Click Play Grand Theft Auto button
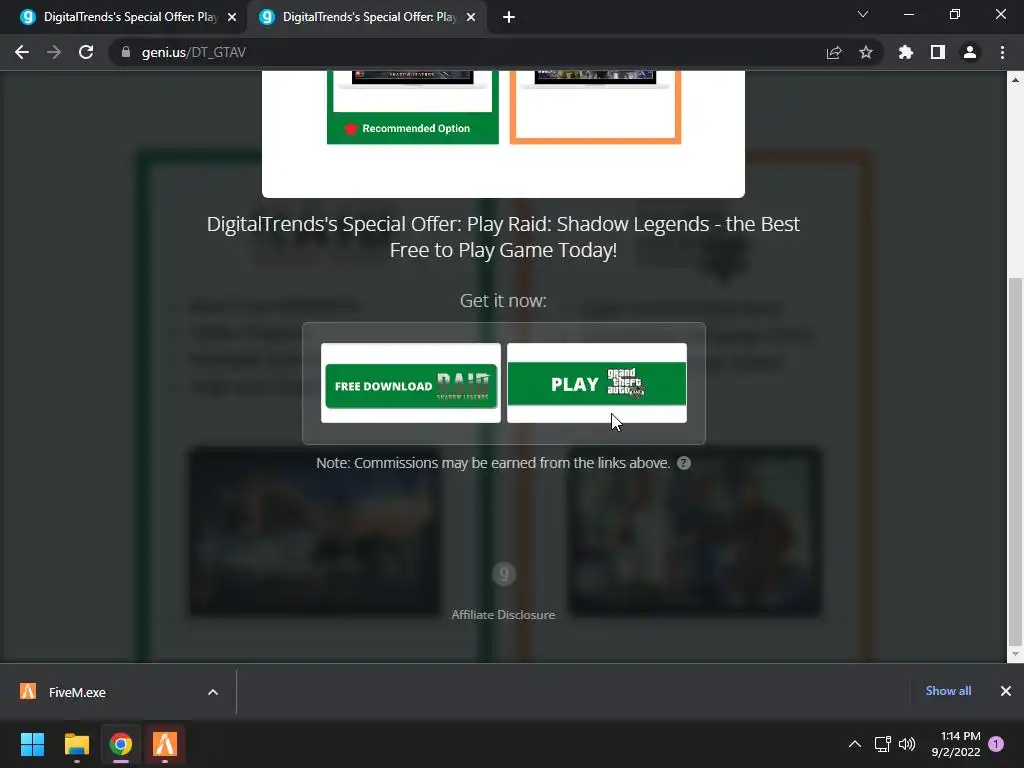This screenshot has width=1024, height=768. 597,384
